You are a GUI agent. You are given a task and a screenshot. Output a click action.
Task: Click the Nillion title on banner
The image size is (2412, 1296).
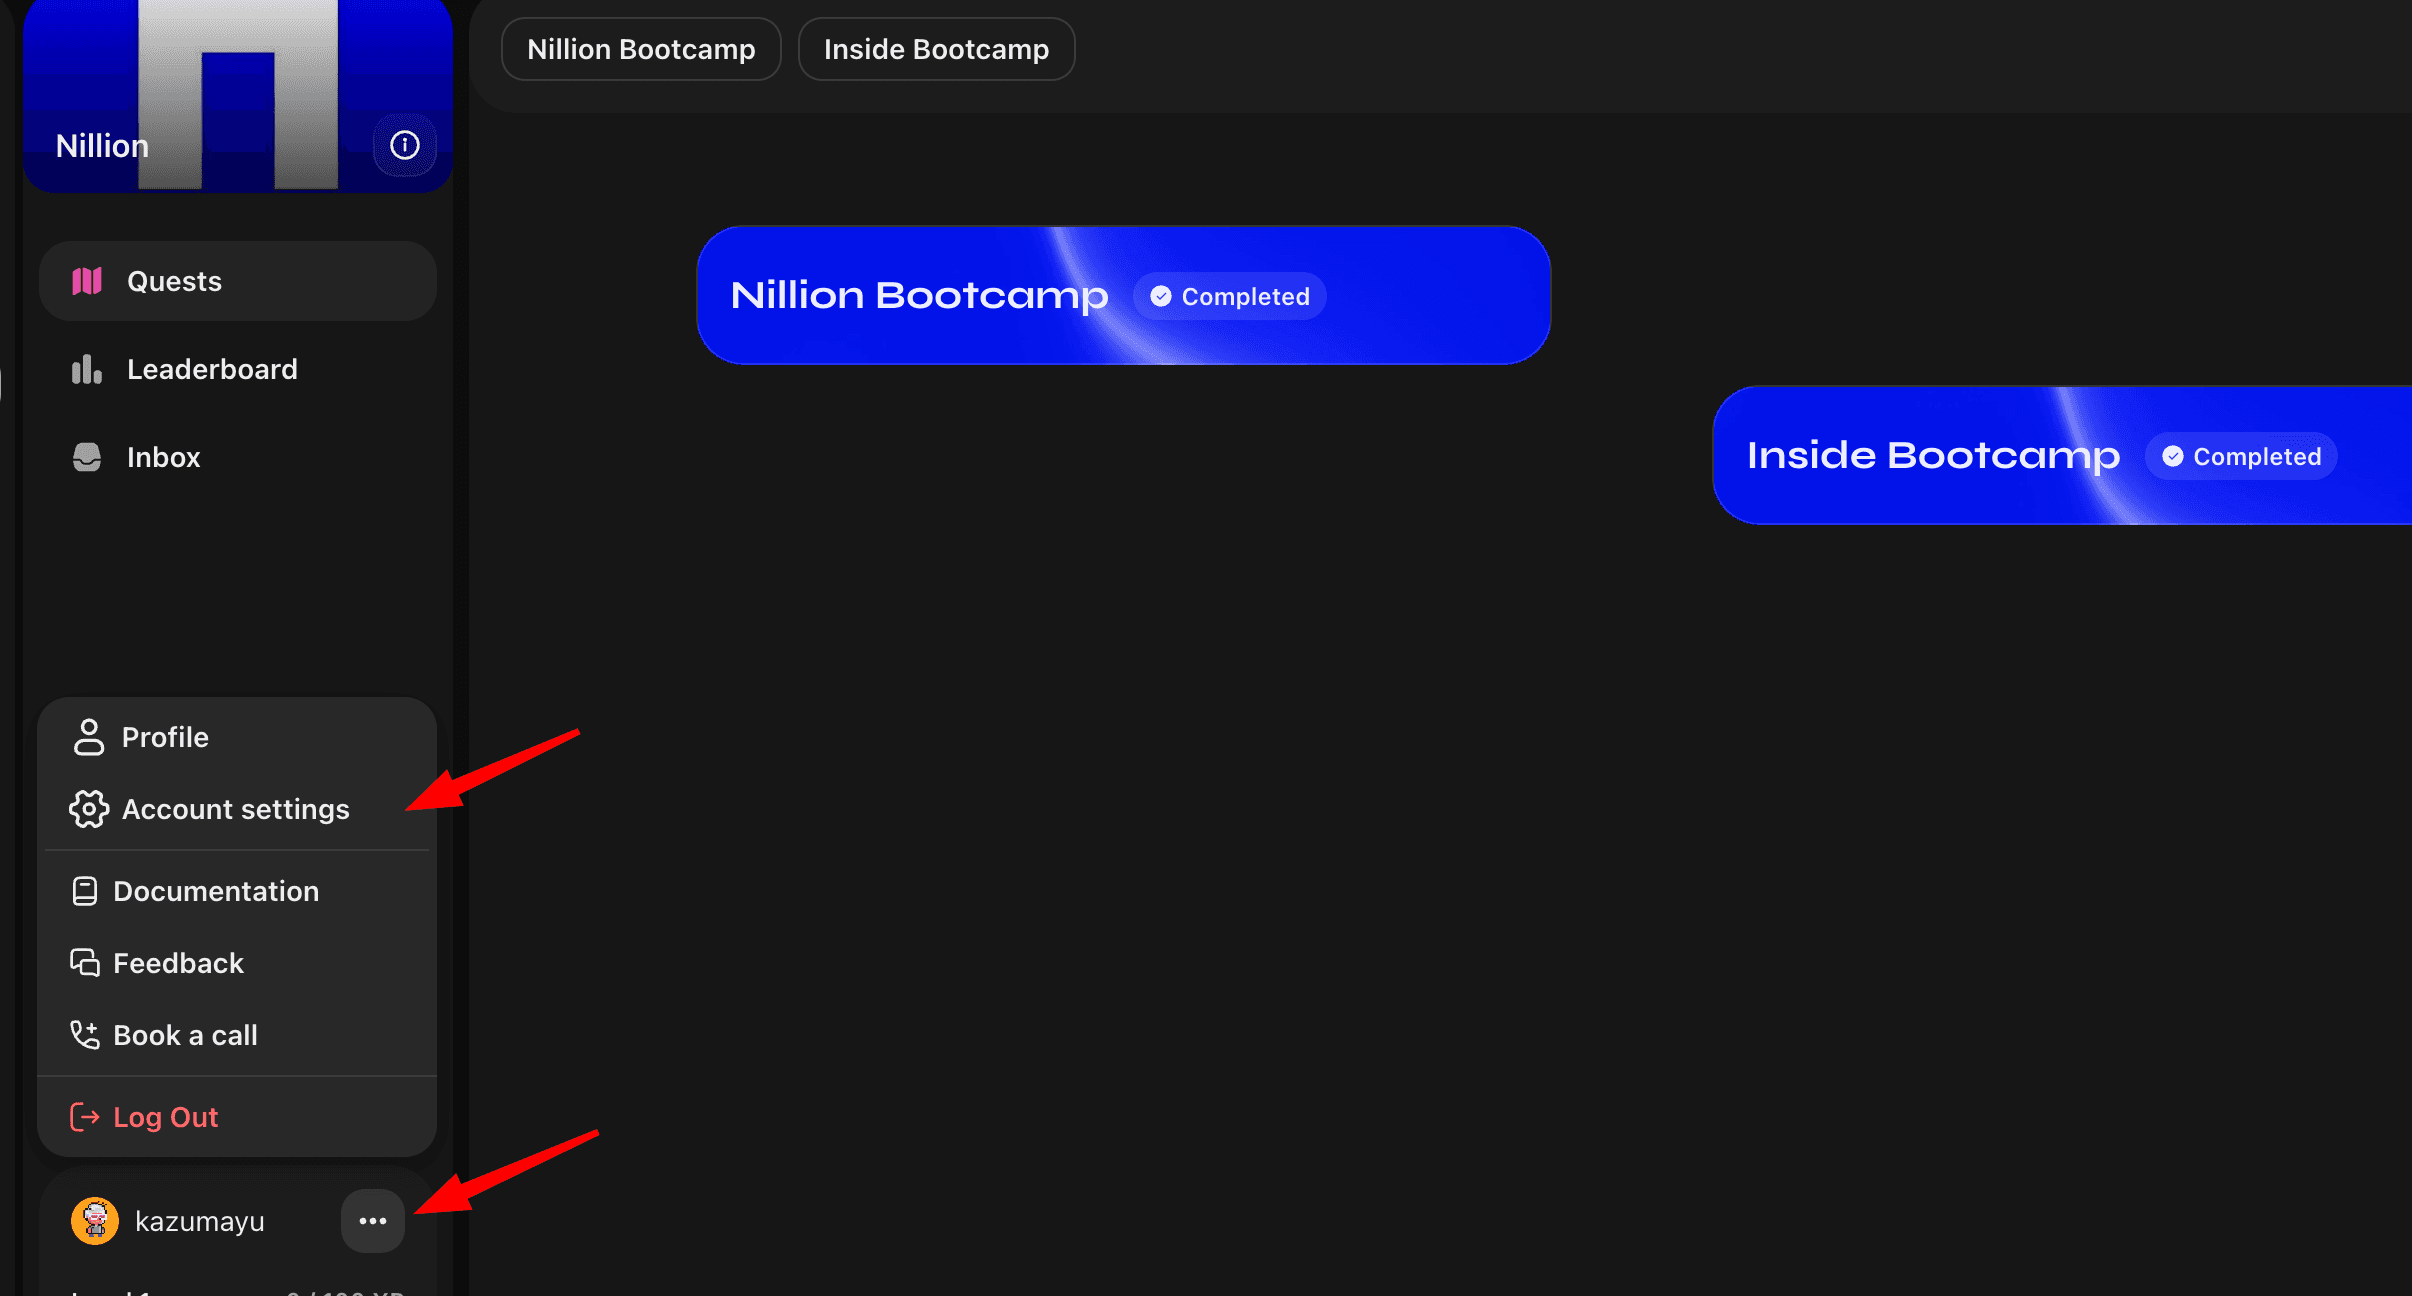coord(102,146)
